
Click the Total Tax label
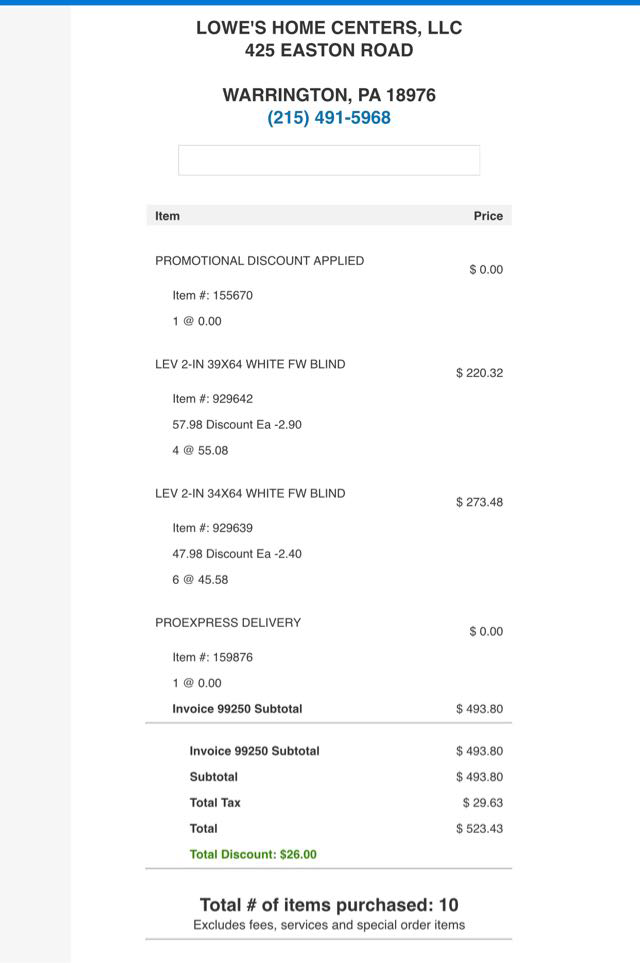[215, 803]
